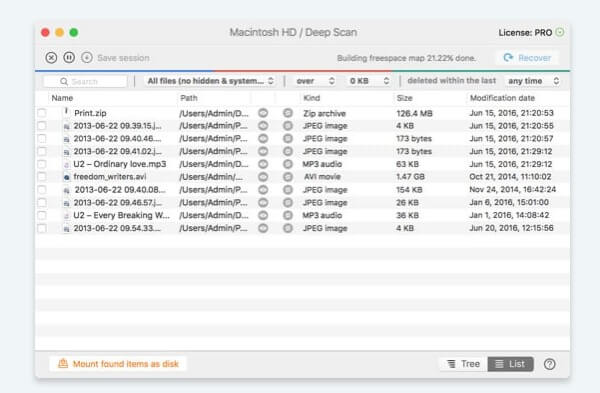Sort by Modification date column header
Screen dimensions: 600x393
point(502,98)
